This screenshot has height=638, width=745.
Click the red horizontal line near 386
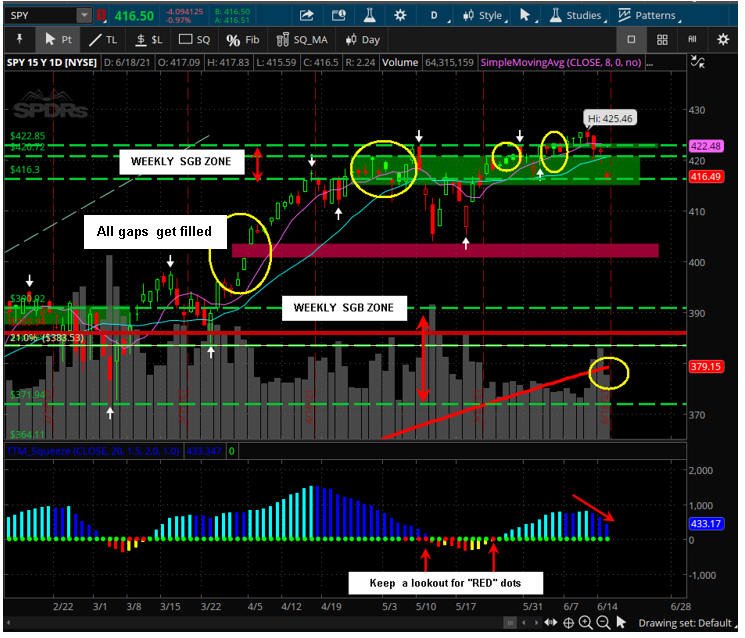click(x=345, y=333)
